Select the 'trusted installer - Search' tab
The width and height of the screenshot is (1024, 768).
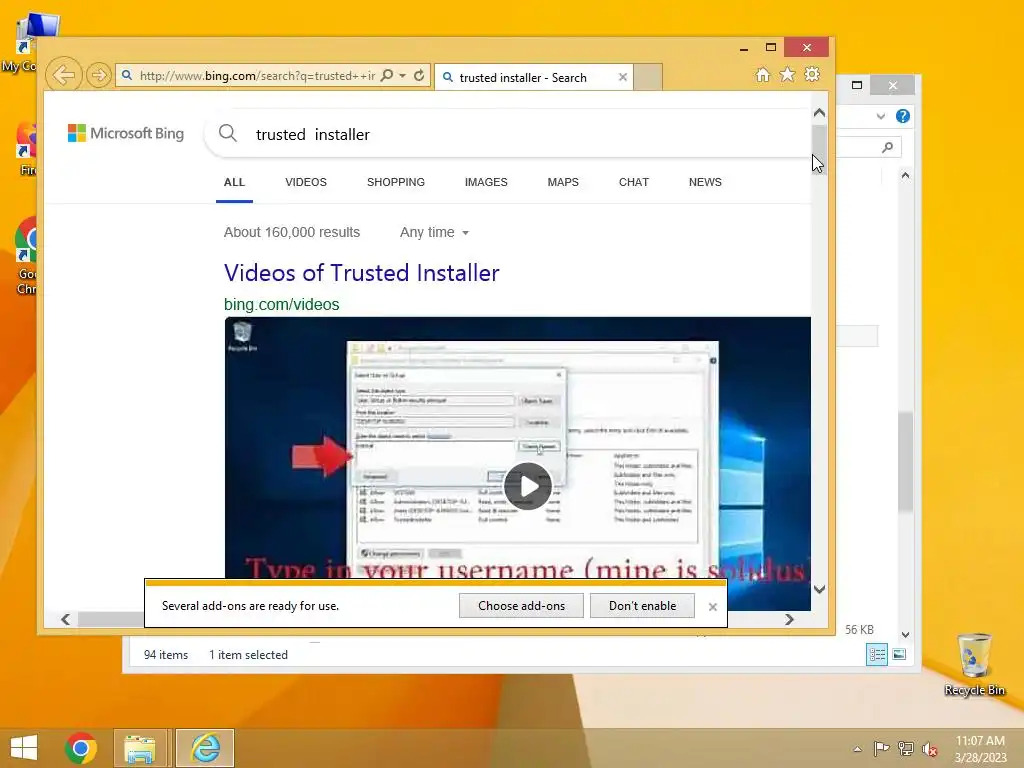point(532,78)
